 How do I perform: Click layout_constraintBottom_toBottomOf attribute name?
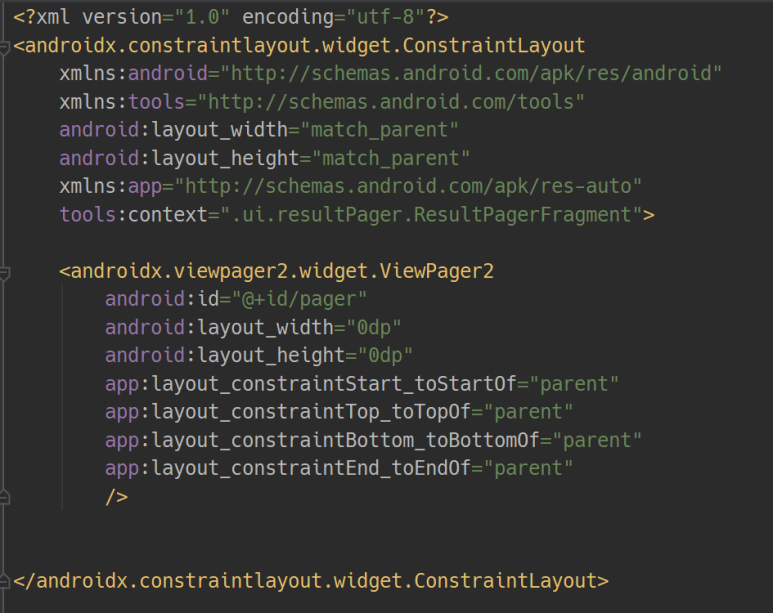point(350,440)
